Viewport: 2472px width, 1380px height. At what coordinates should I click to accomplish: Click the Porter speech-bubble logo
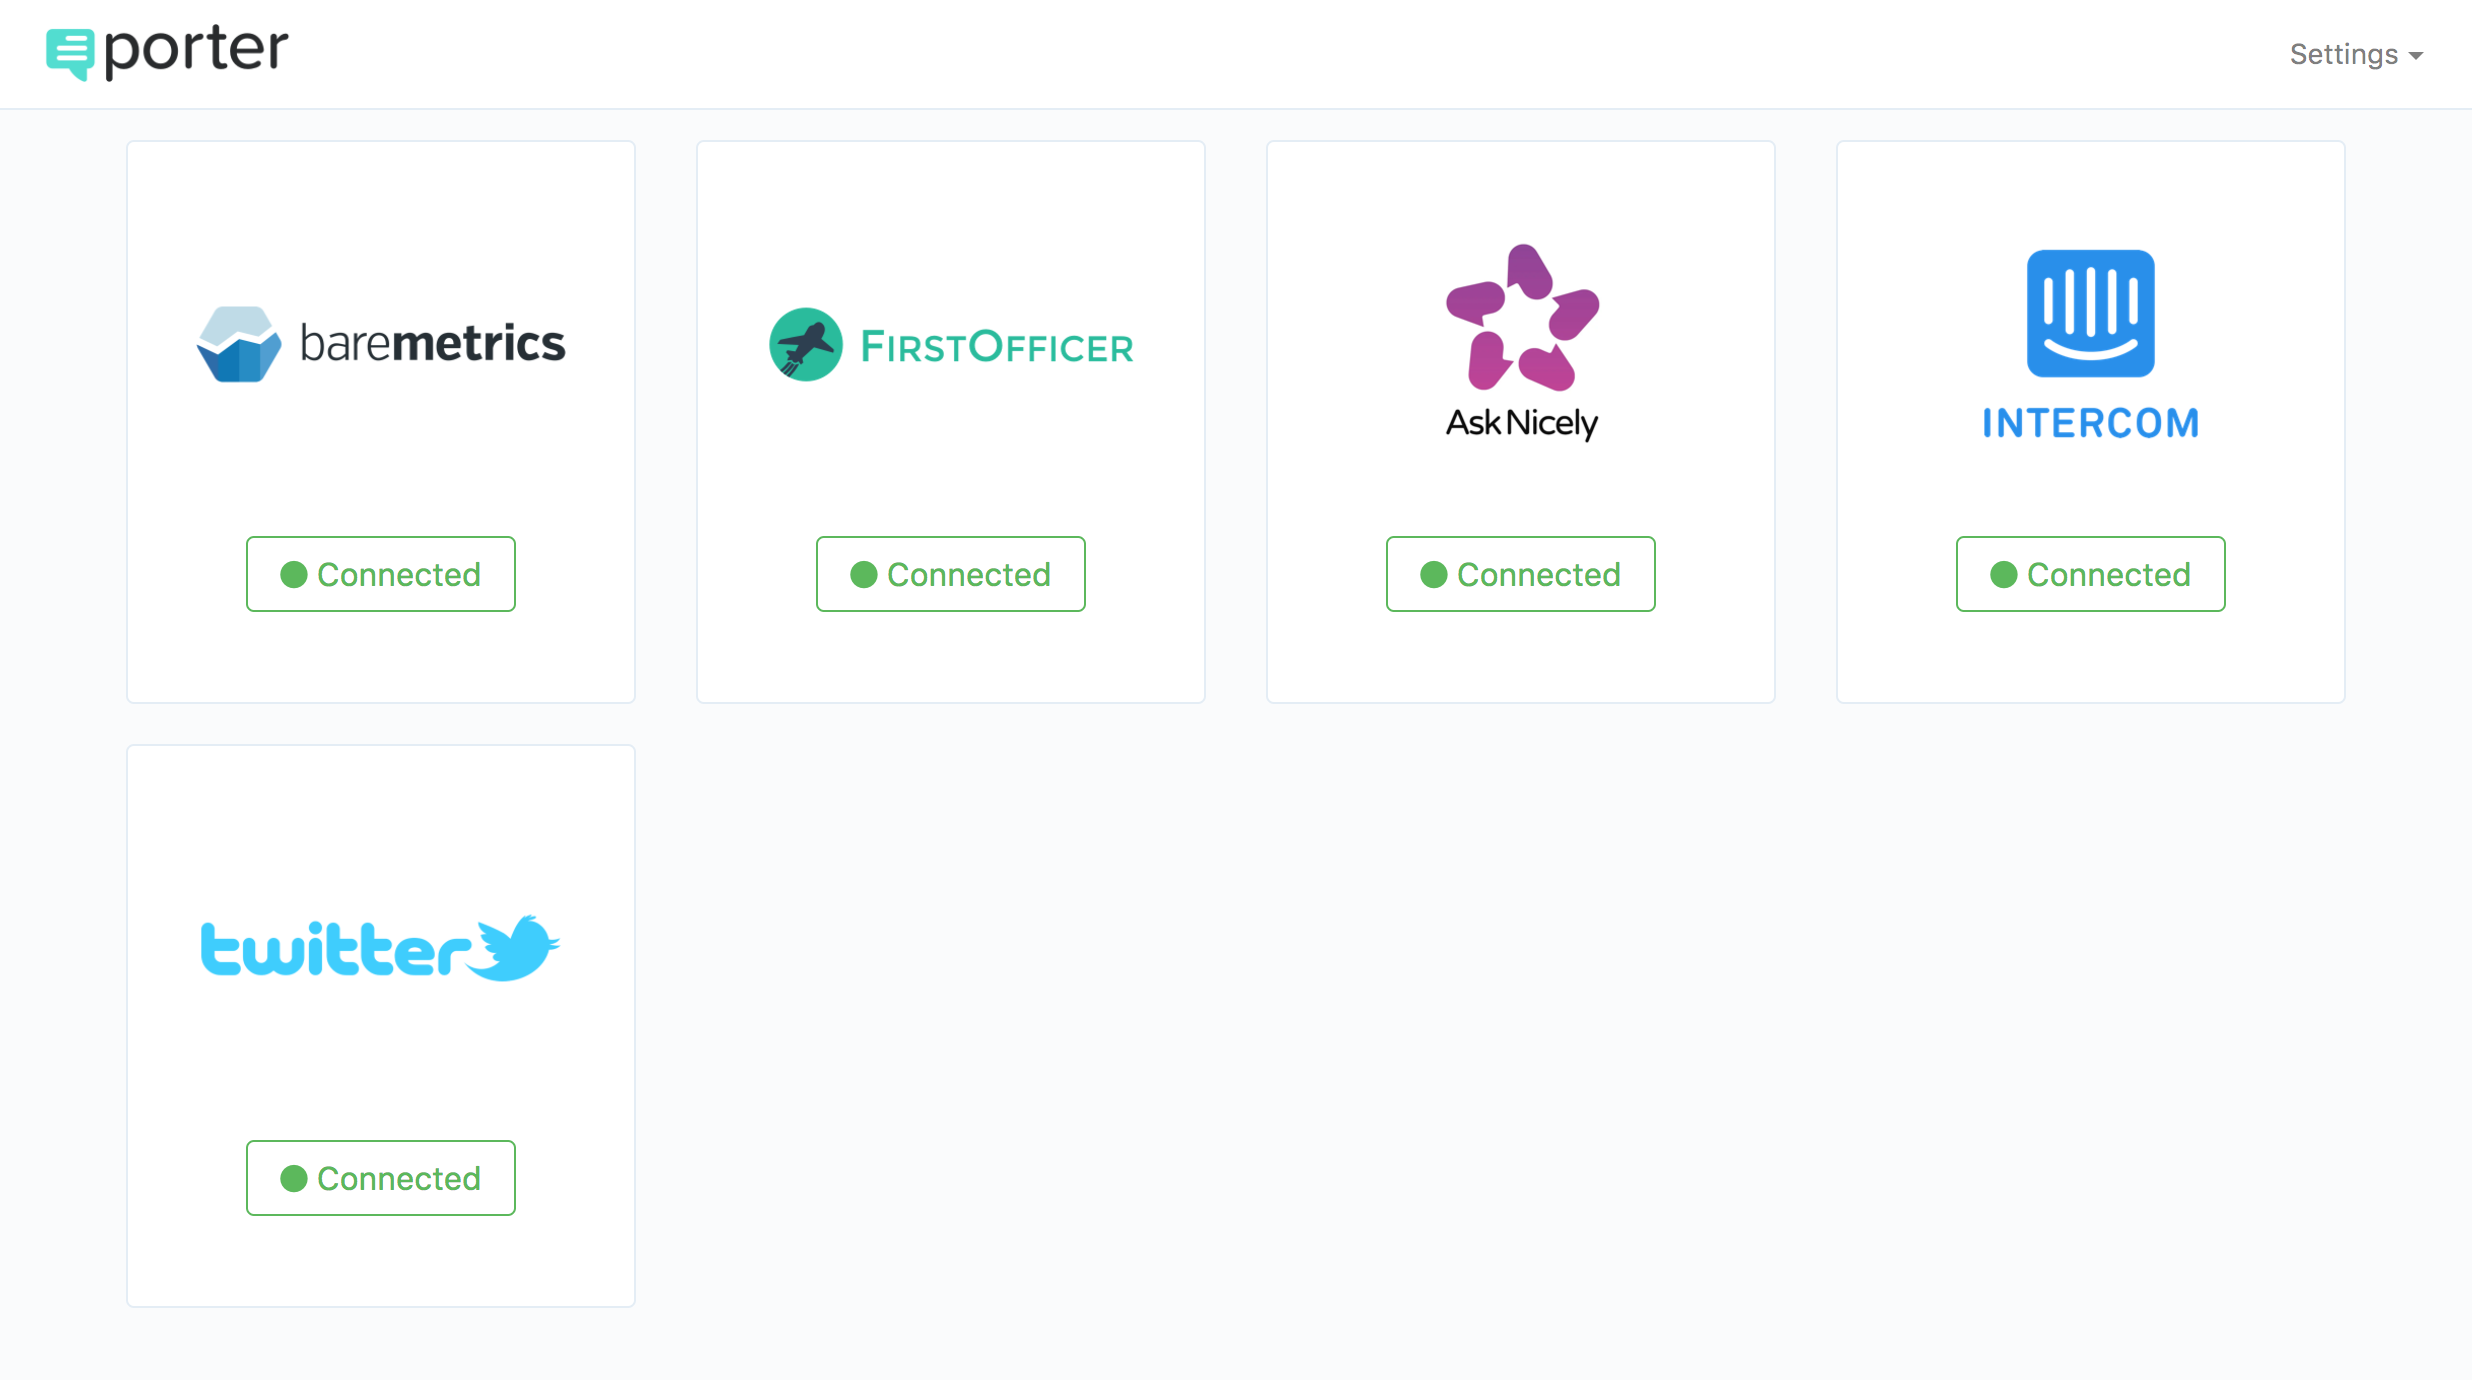click(x=69, y=49)
